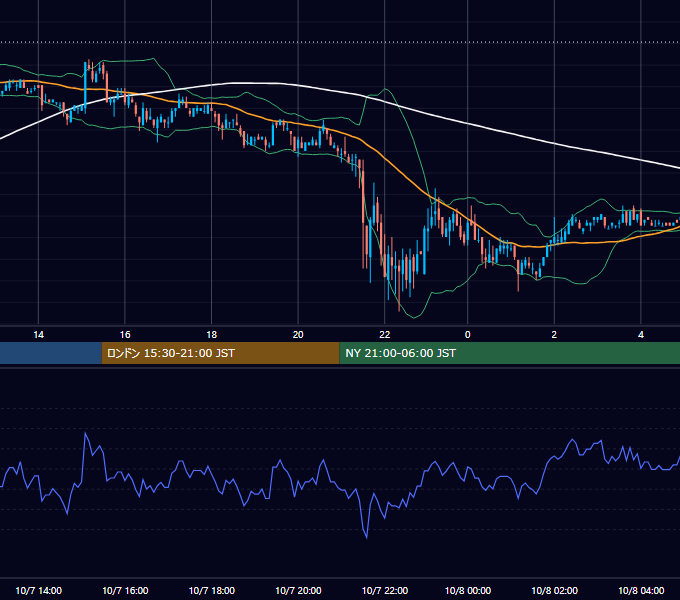This screenshot has width=680, height=600.
Task: Select the 16 hour axis label
Action: 125,335
